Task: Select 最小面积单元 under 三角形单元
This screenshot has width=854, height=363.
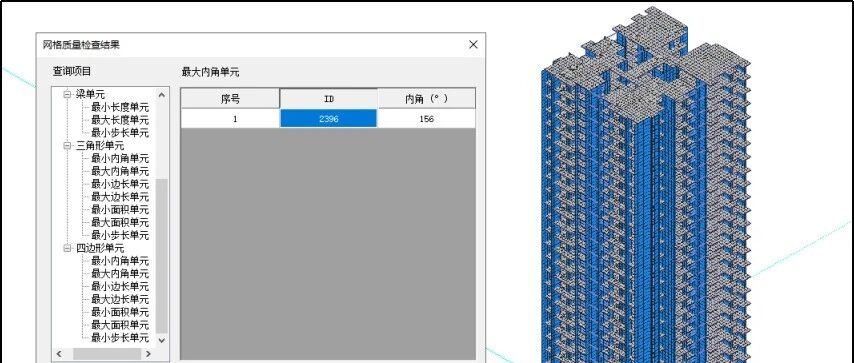Action: pos(120,209)
